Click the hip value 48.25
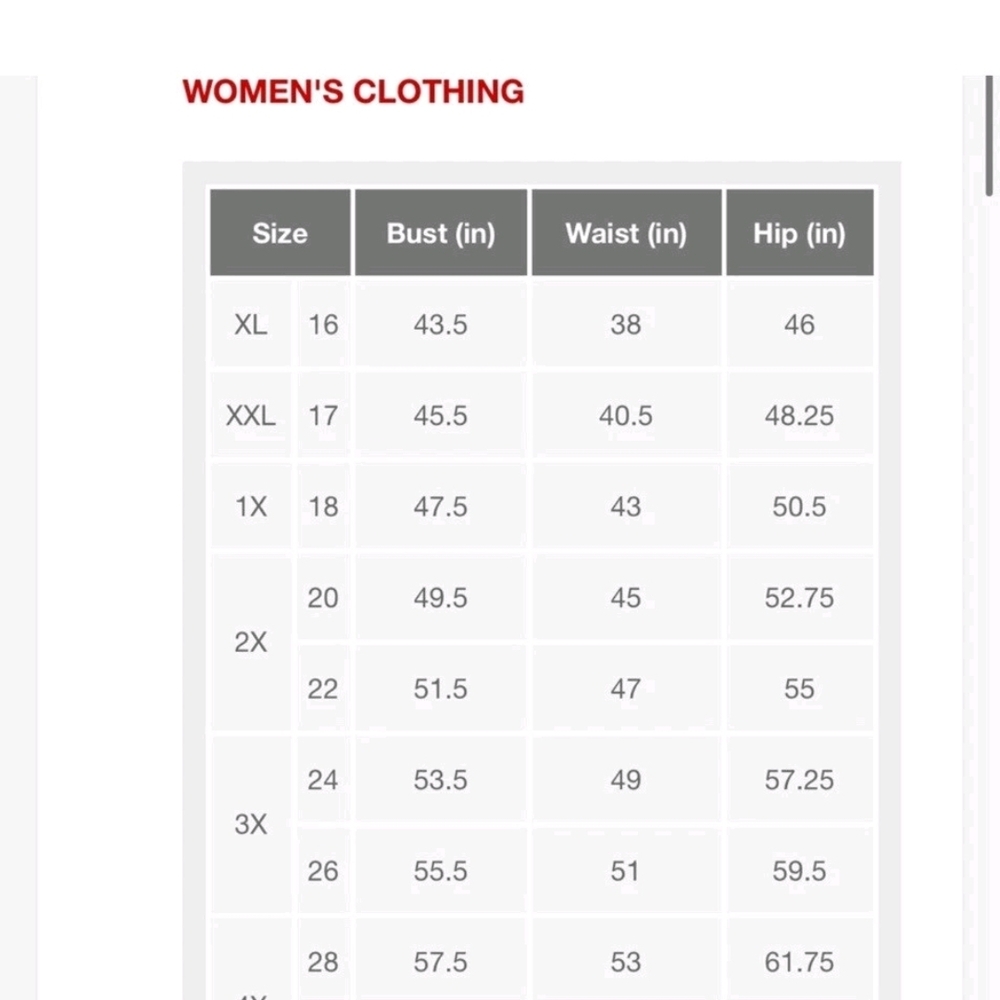 tap(800, 415)
